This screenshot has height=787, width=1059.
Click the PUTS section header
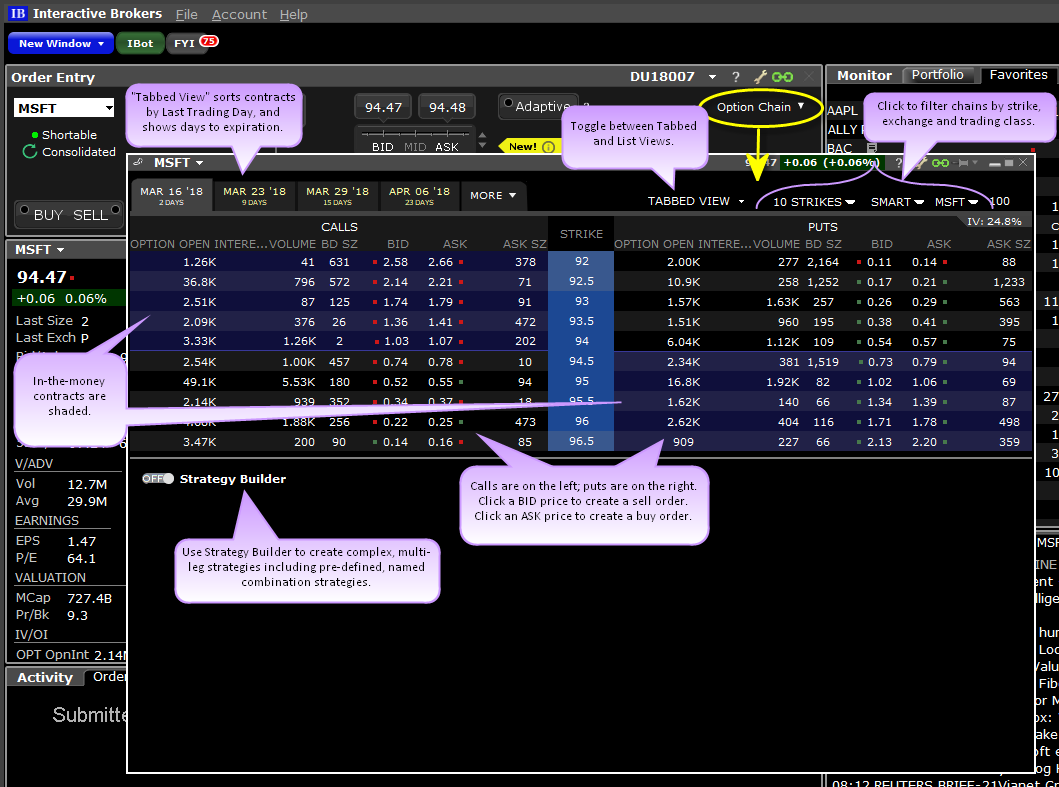click(x=823, y=227)
